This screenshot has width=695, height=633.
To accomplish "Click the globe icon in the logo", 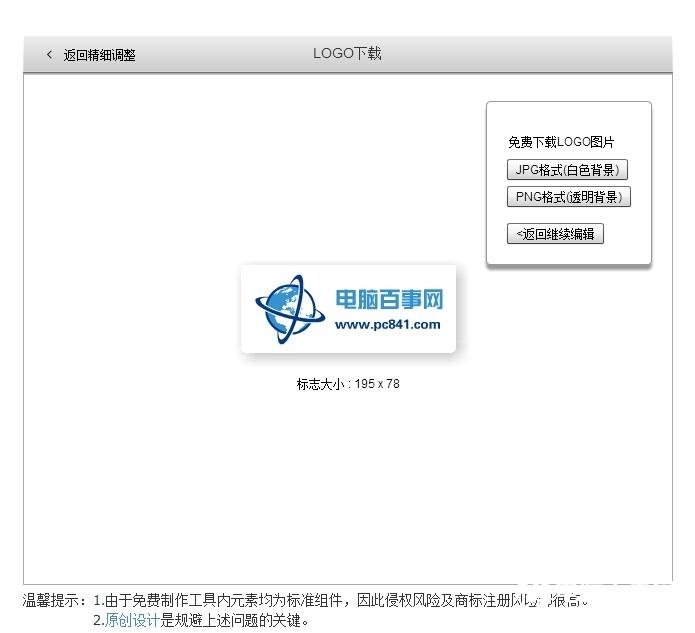I will (x=290, y=309).
